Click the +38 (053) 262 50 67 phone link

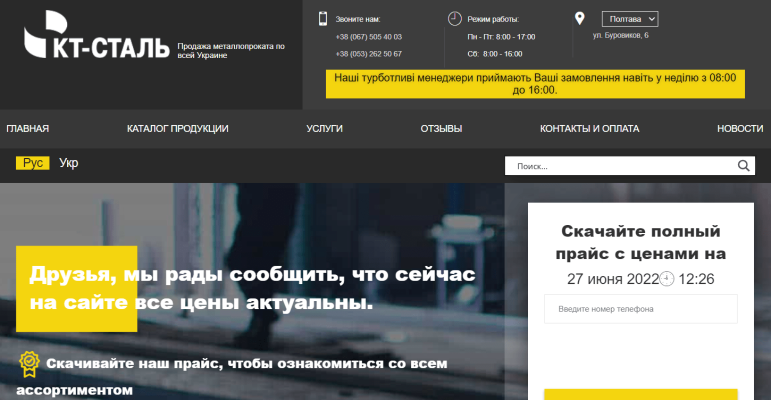click(x=369, y=54)
